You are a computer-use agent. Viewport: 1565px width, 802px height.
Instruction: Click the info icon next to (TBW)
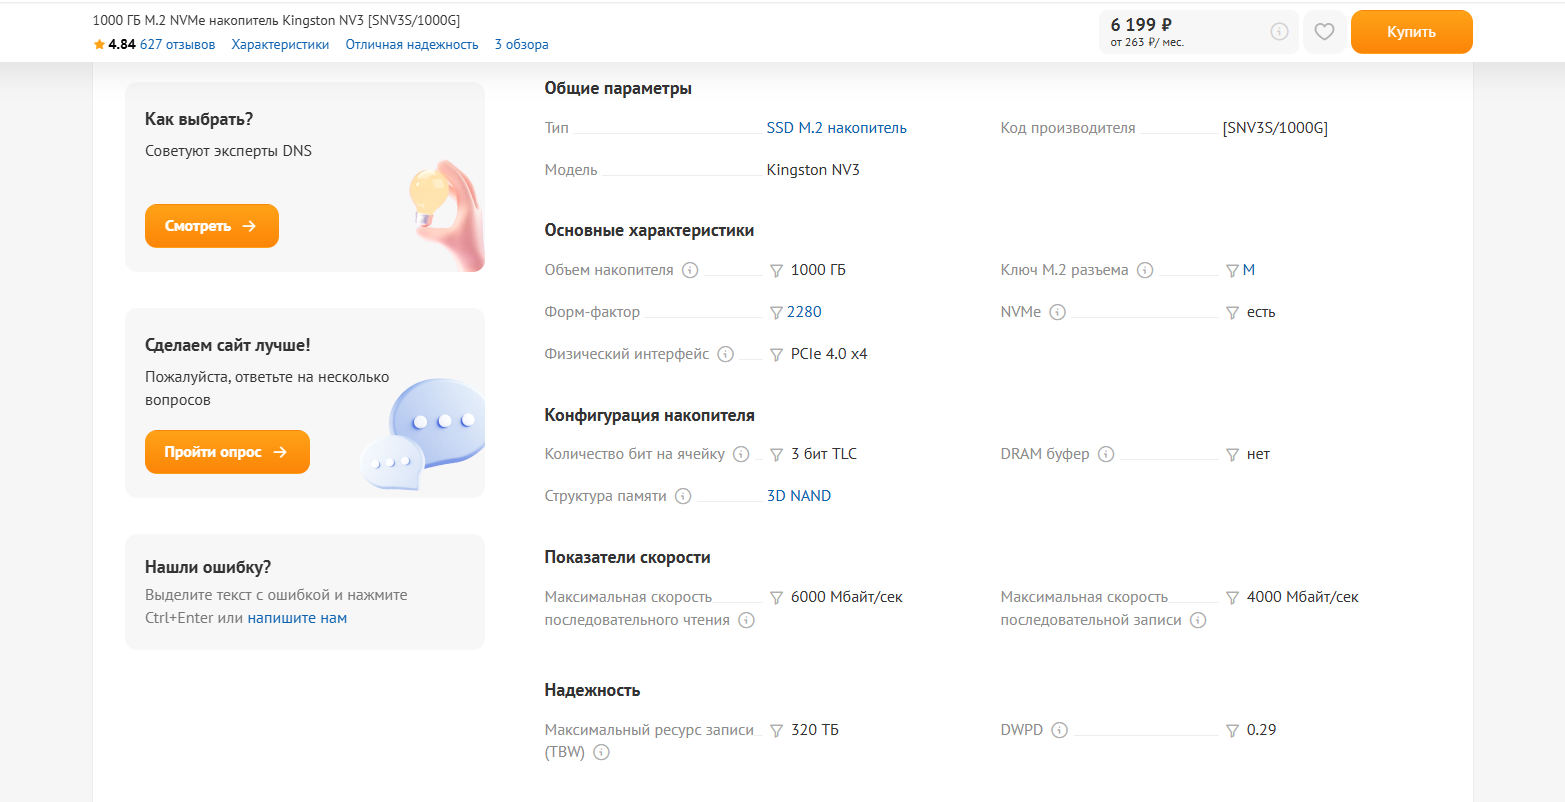(x=602, y=753)
